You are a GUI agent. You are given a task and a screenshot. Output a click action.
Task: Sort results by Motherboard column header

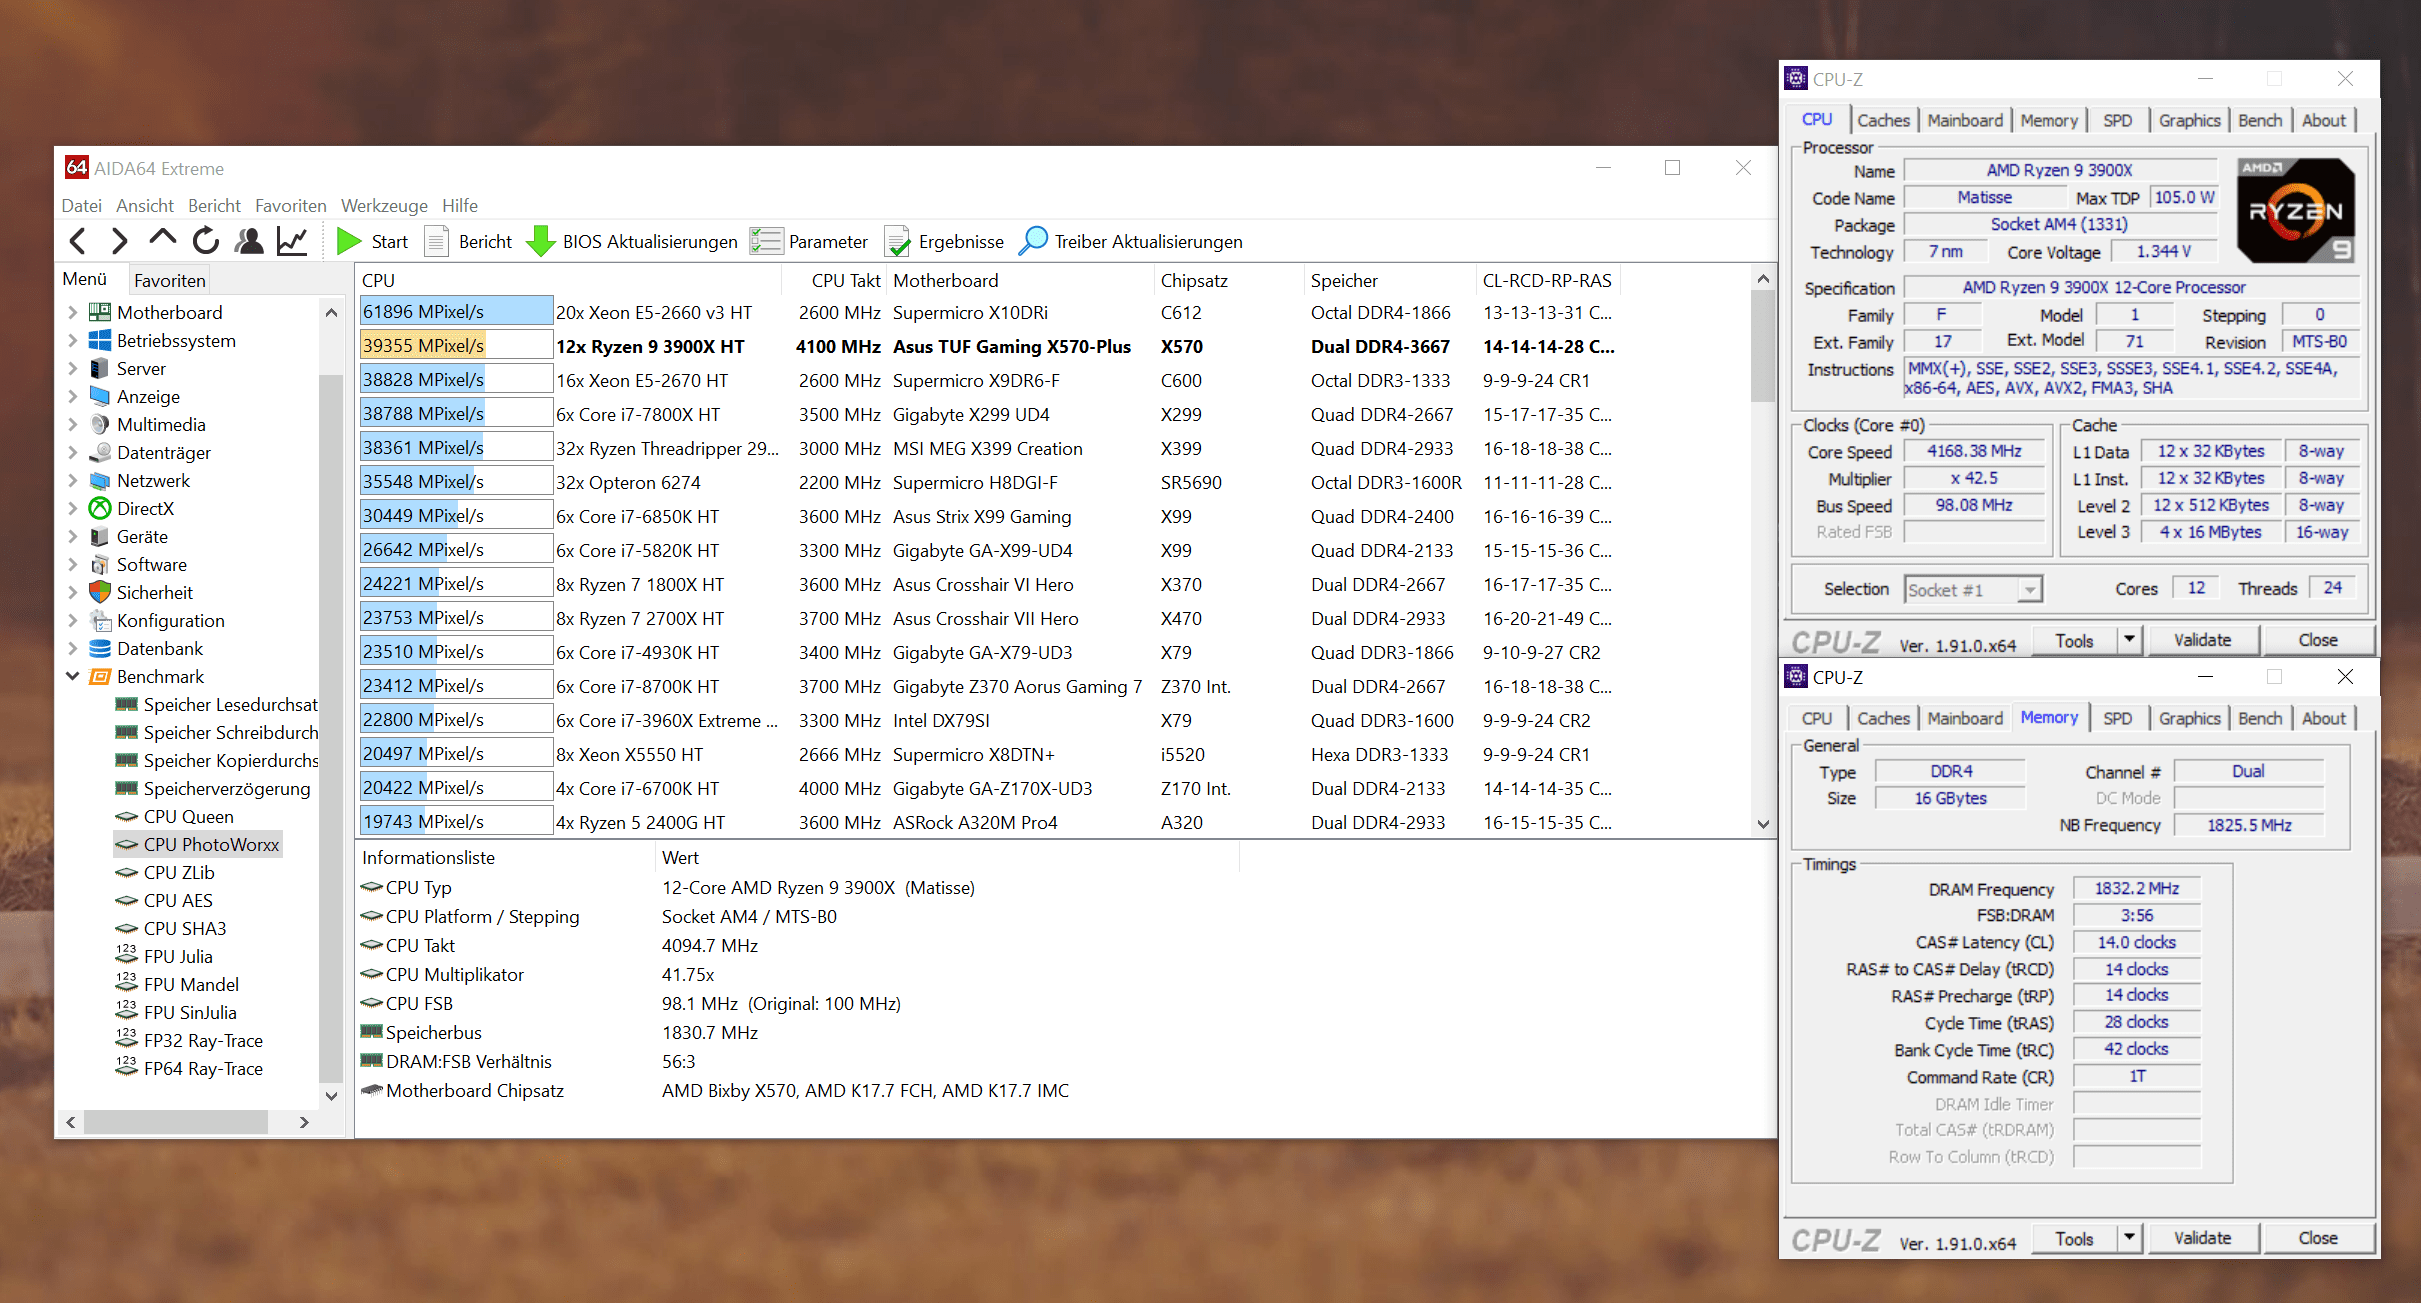(x=1020, y=280)
